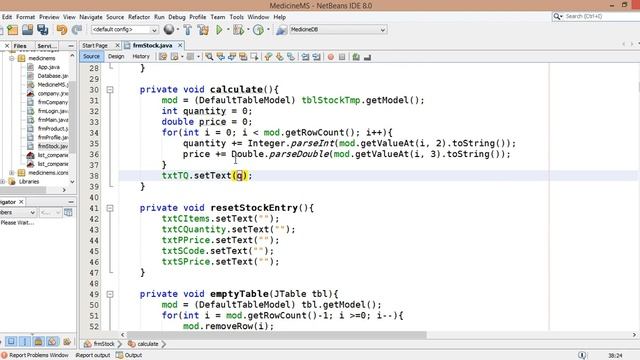
Task: Open Debug Project dropdown arrow
Action: coord(248,29)
